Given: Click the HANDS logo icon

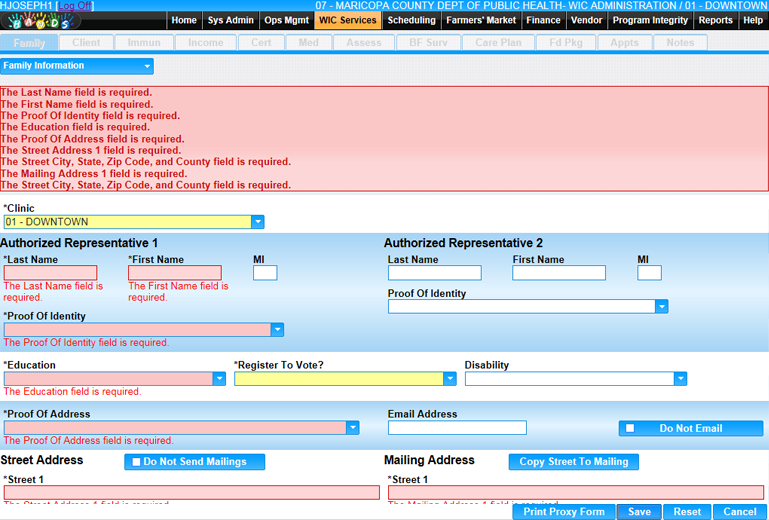Looking at the screenshot, I should [x=40, y=21].
